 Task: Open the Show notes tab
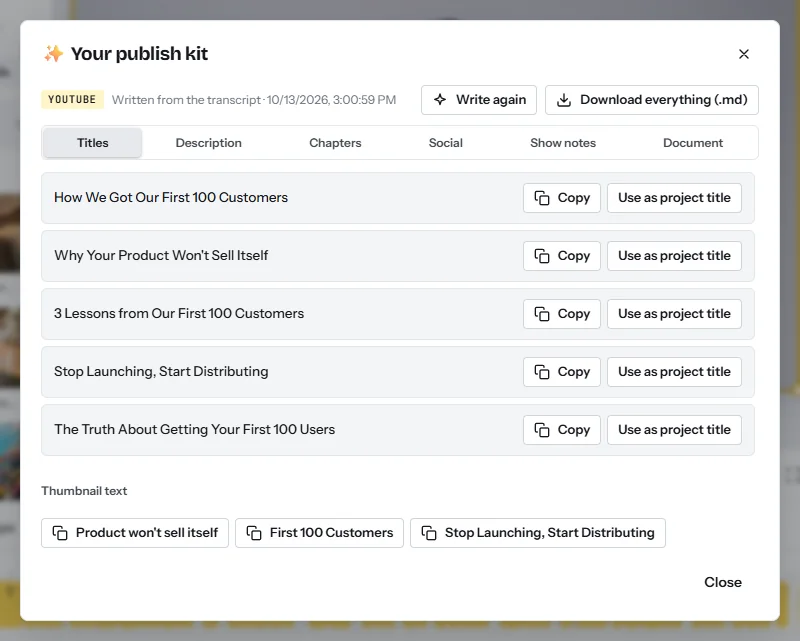[563, 143]
